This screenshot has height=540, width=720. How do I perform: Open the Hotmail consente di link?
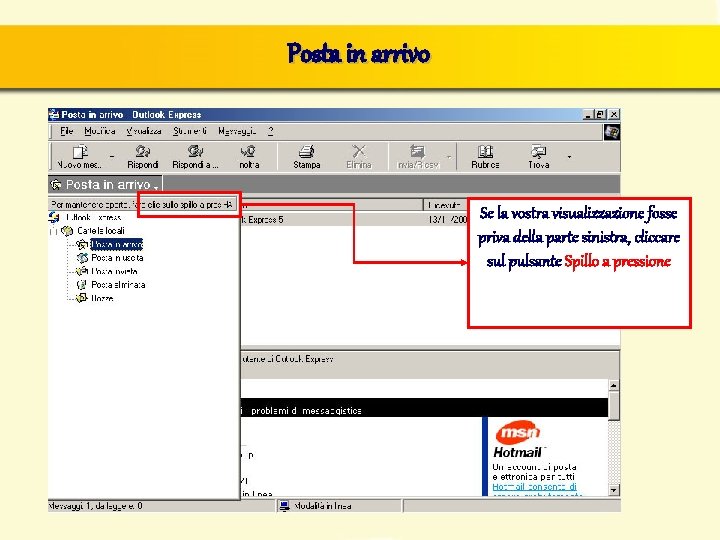click(534, 487)
